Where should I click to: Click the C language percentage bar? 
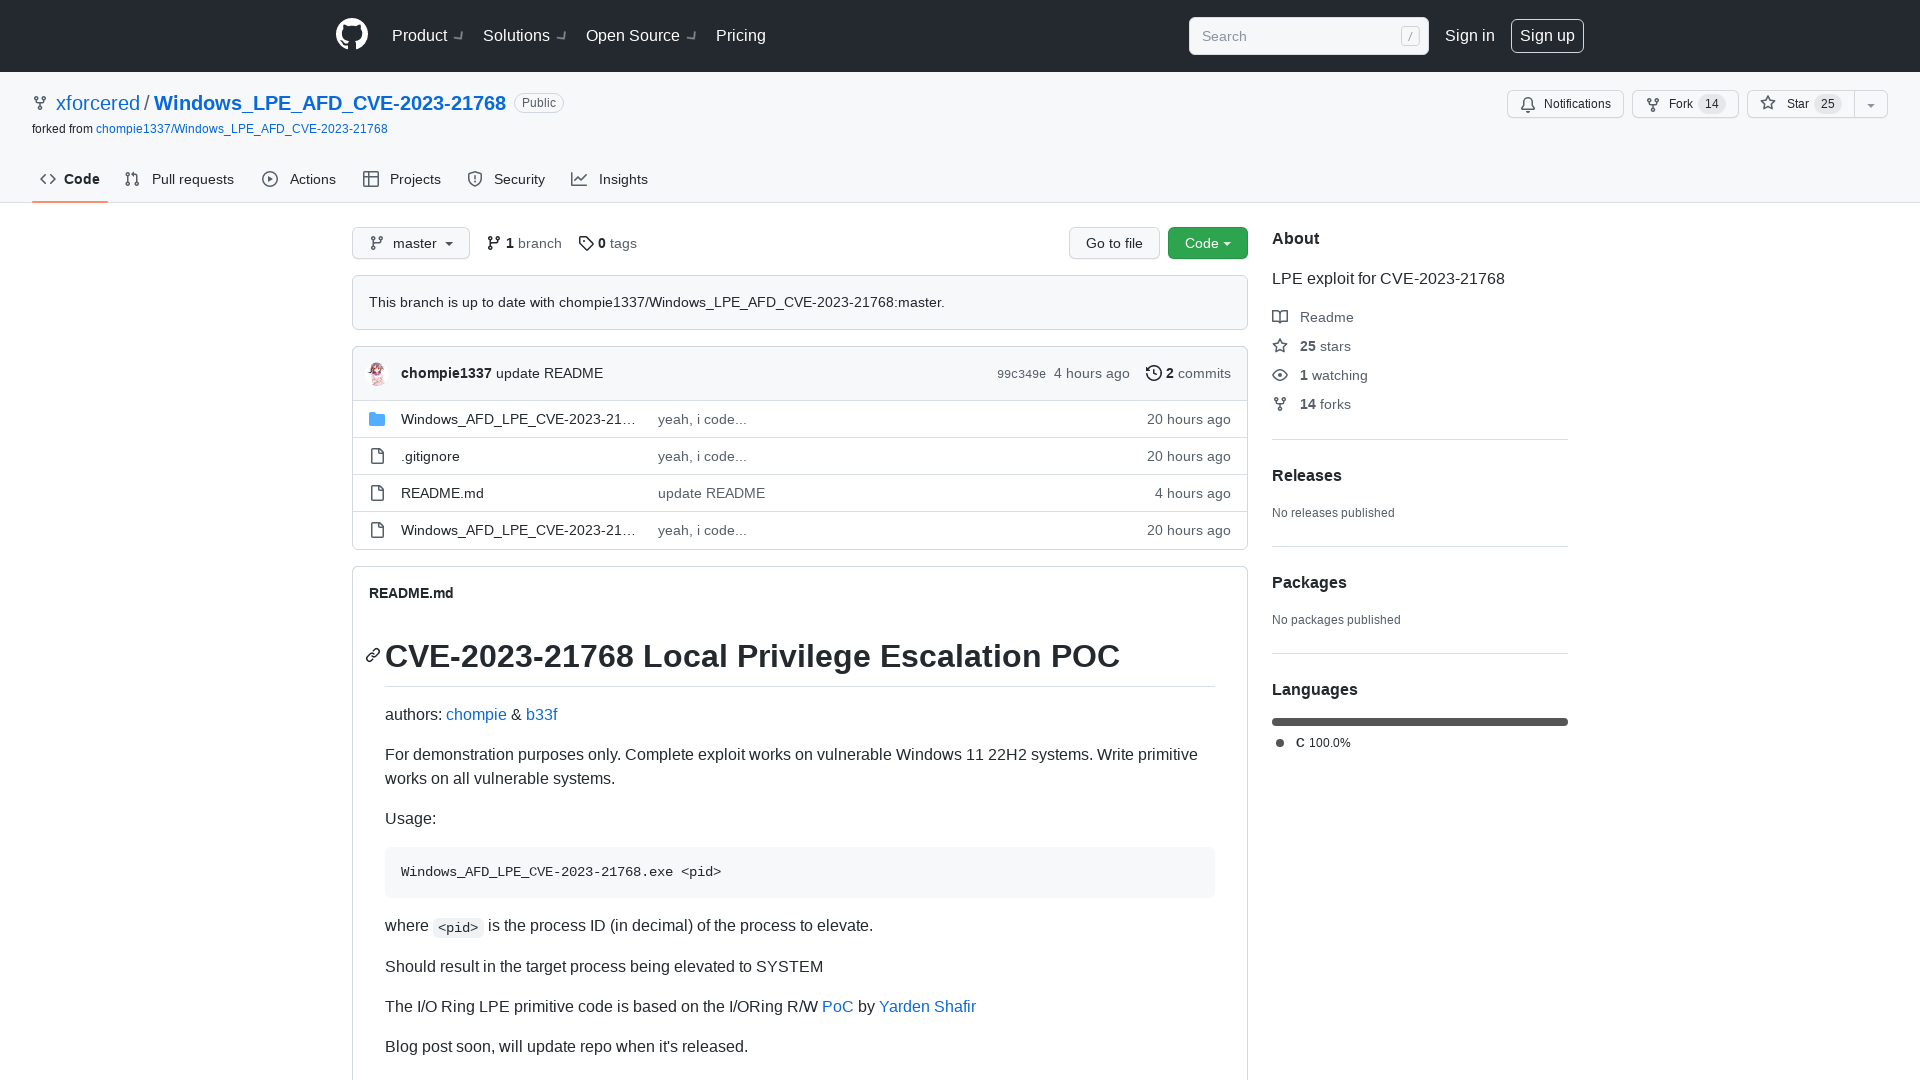point(1420,722)
